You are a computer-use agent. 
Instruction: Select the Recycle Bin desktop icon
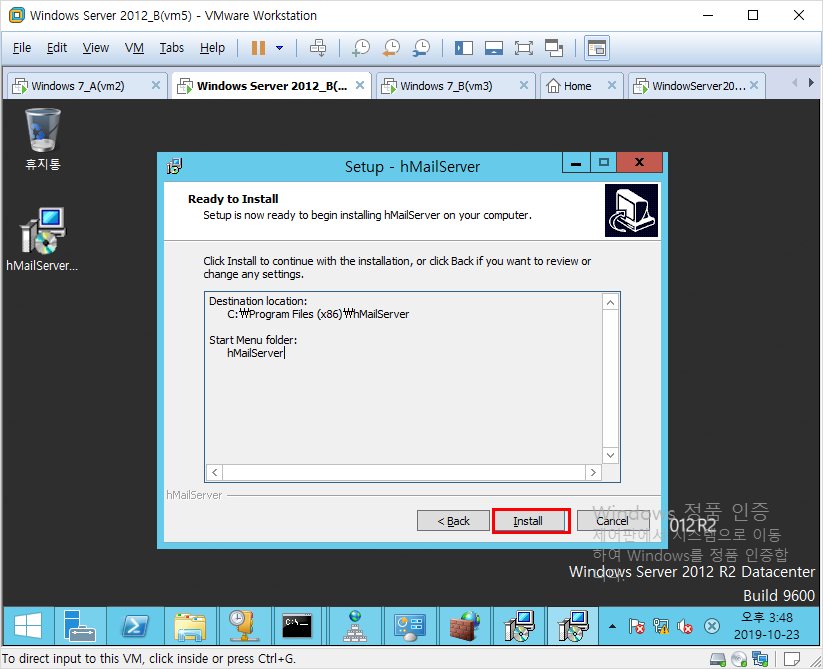pos(43,139)
